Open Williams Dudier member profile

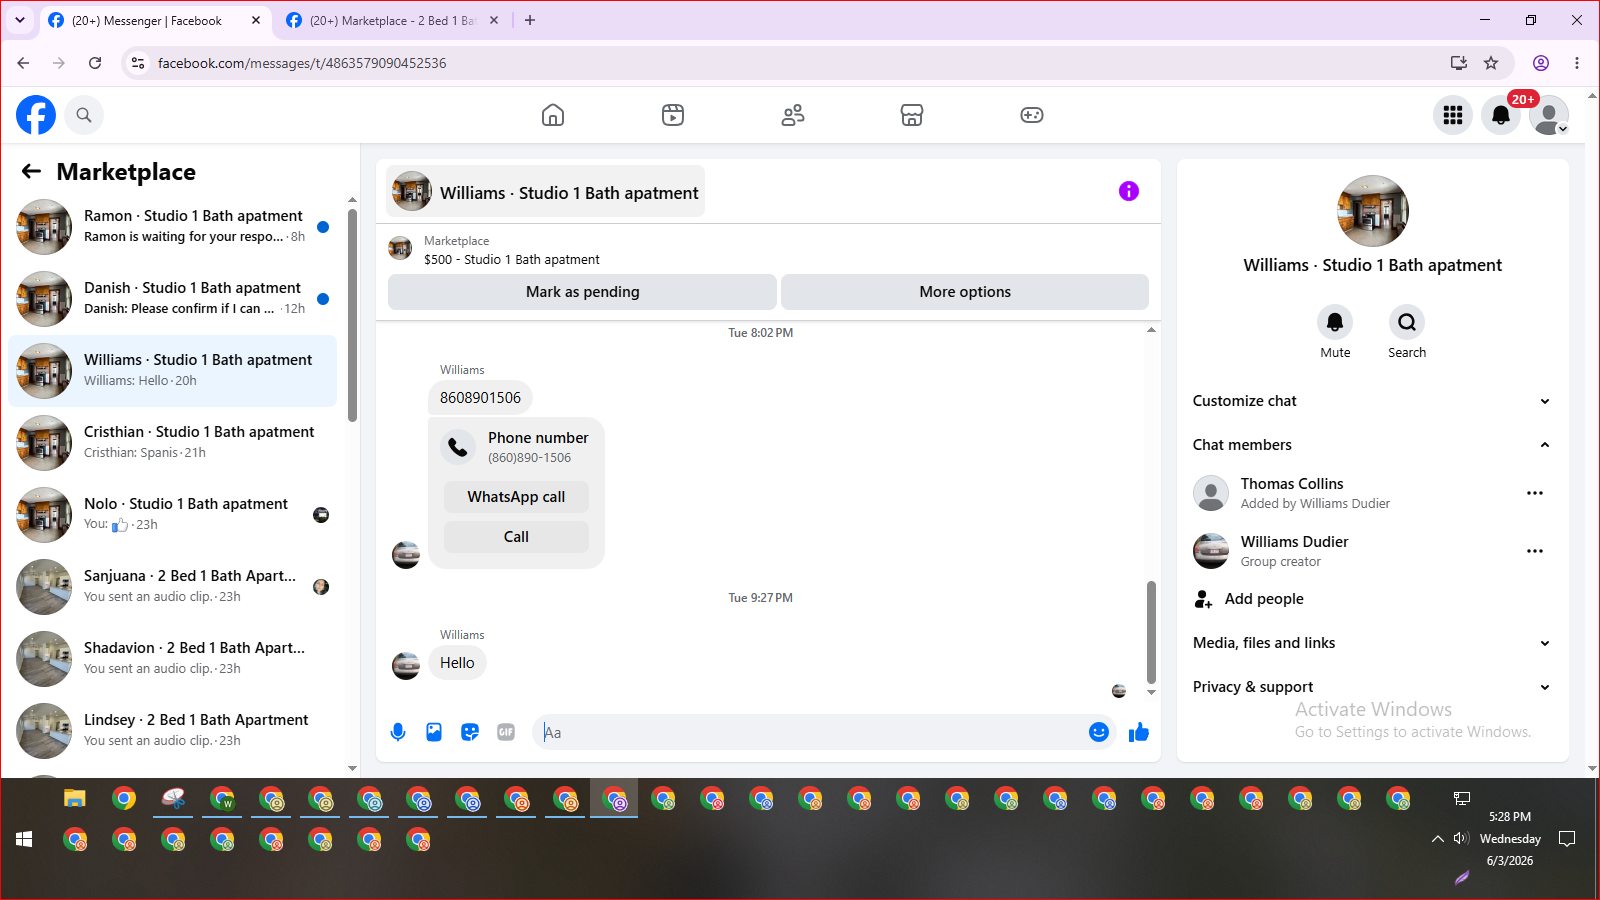pyautogui.click(x=1294, y=542)
